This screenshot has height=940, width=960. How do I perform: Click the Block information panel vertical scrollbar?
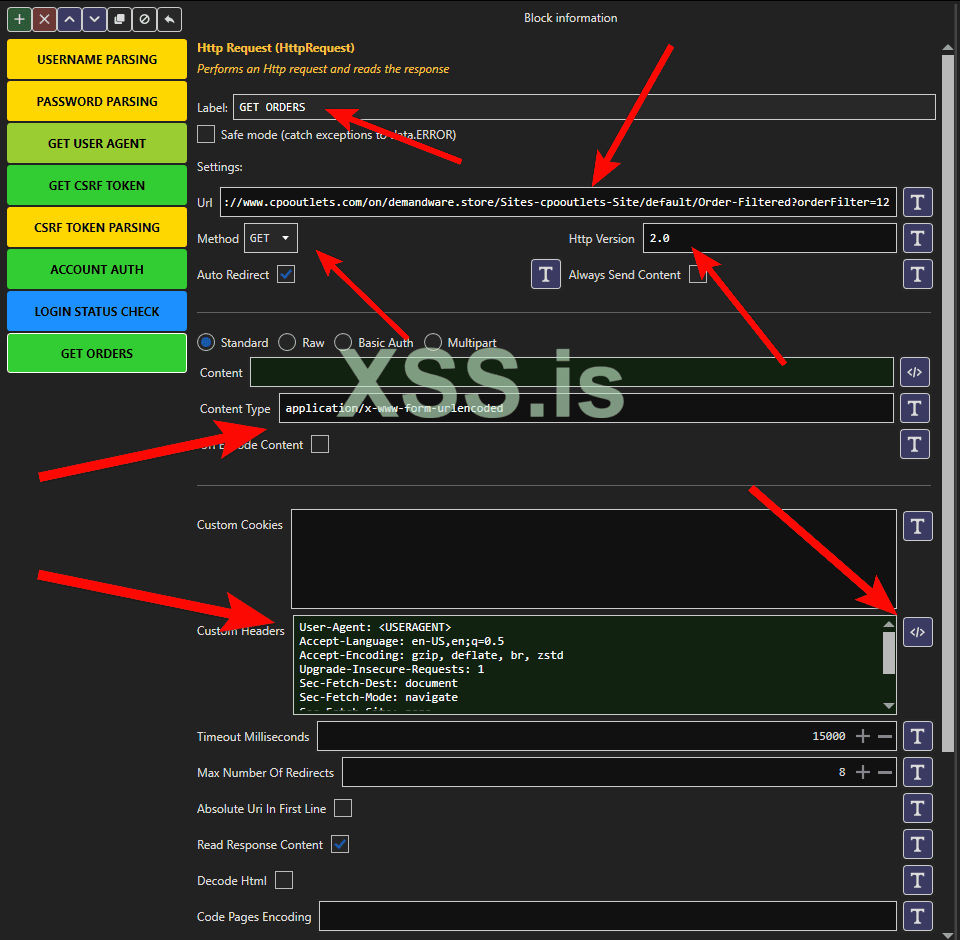948,404
